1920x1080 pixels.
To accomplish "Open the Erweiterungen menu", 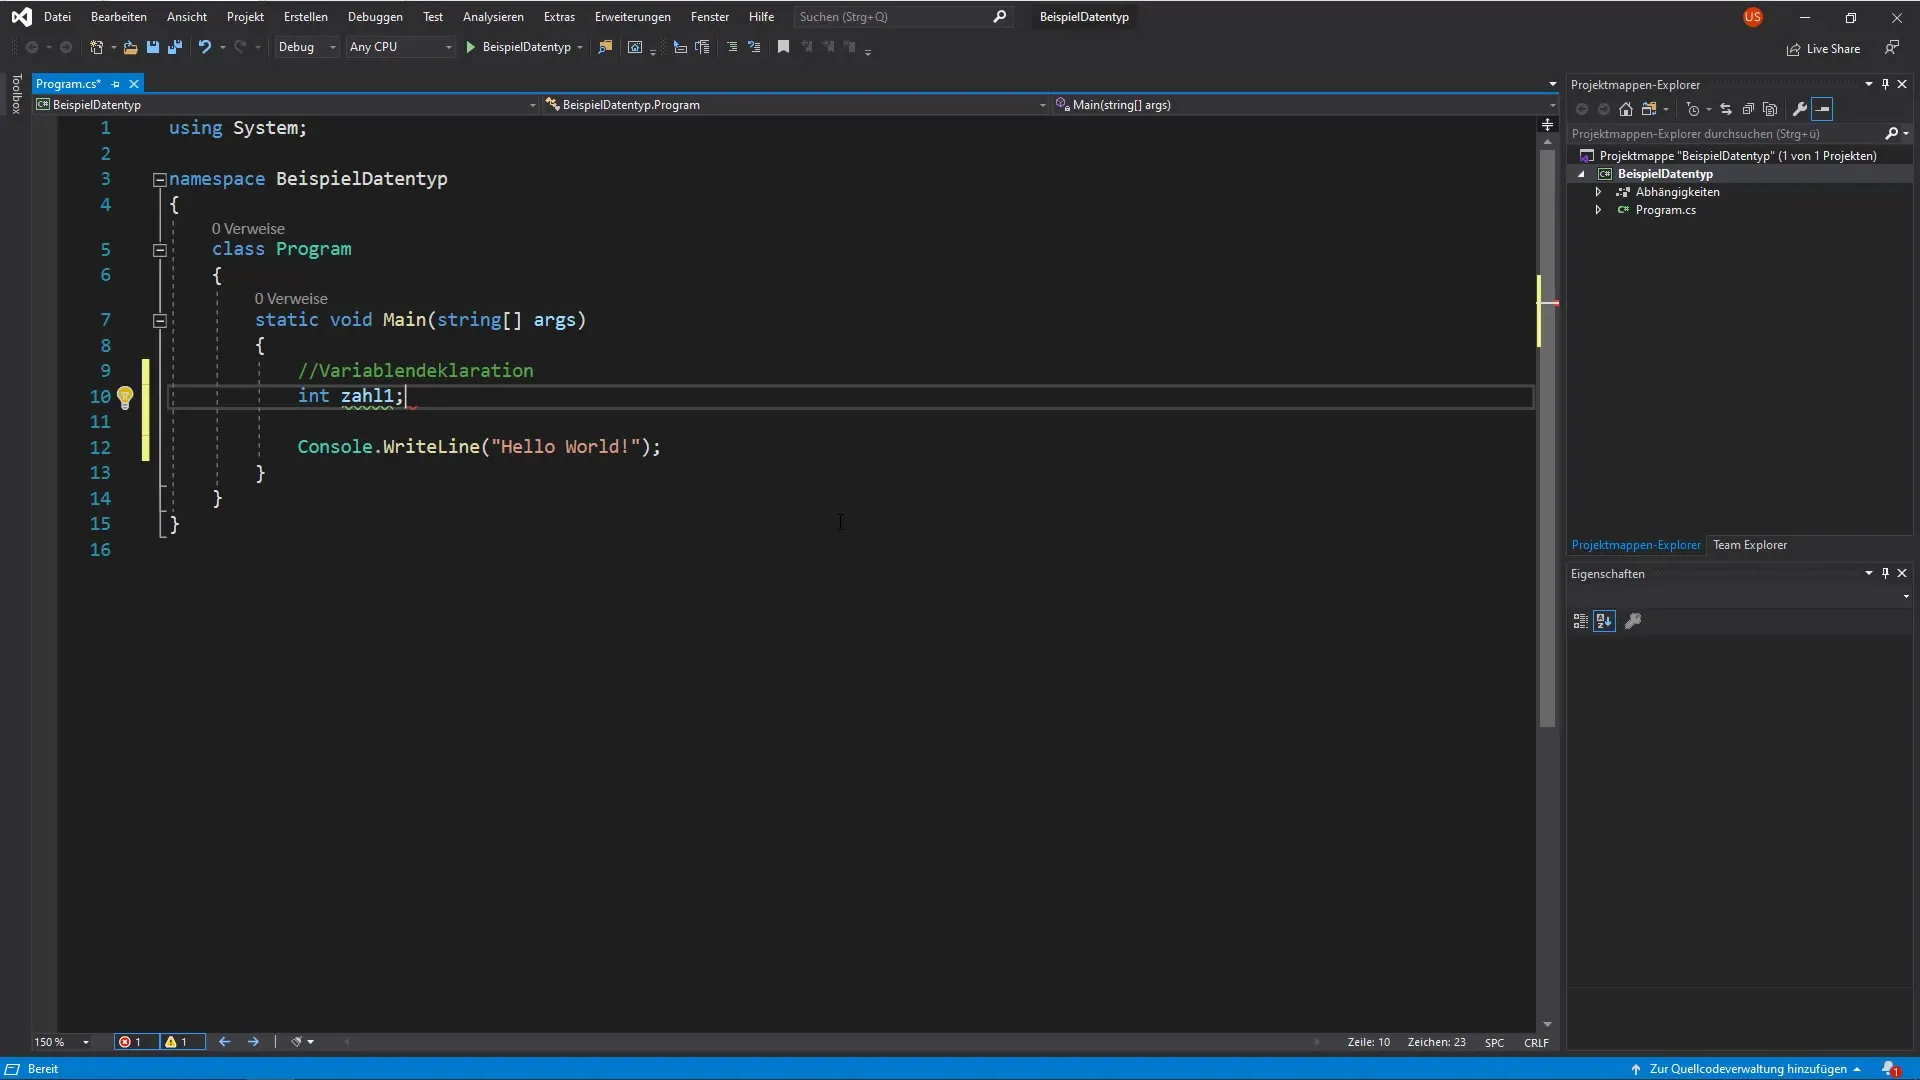I will [632, 17].
